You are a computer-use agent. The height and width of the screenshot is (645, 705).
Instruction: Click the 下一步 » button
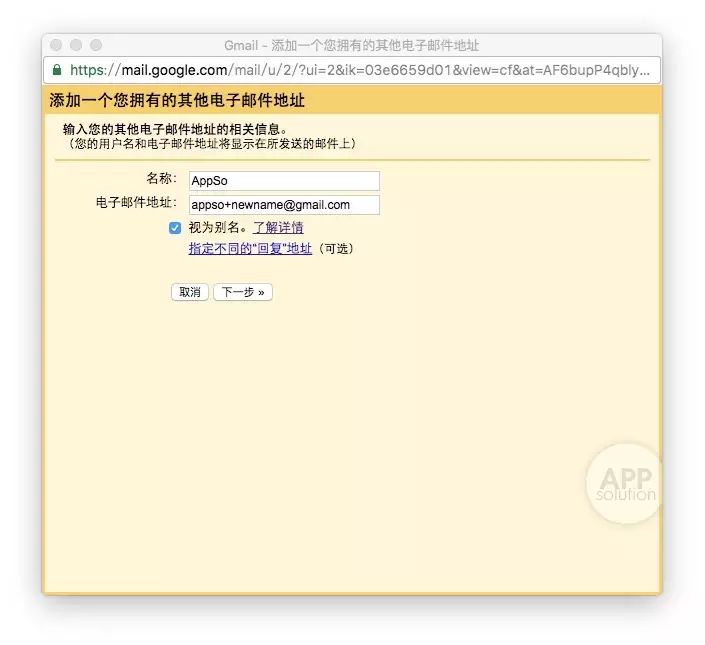tap(243, 292)
